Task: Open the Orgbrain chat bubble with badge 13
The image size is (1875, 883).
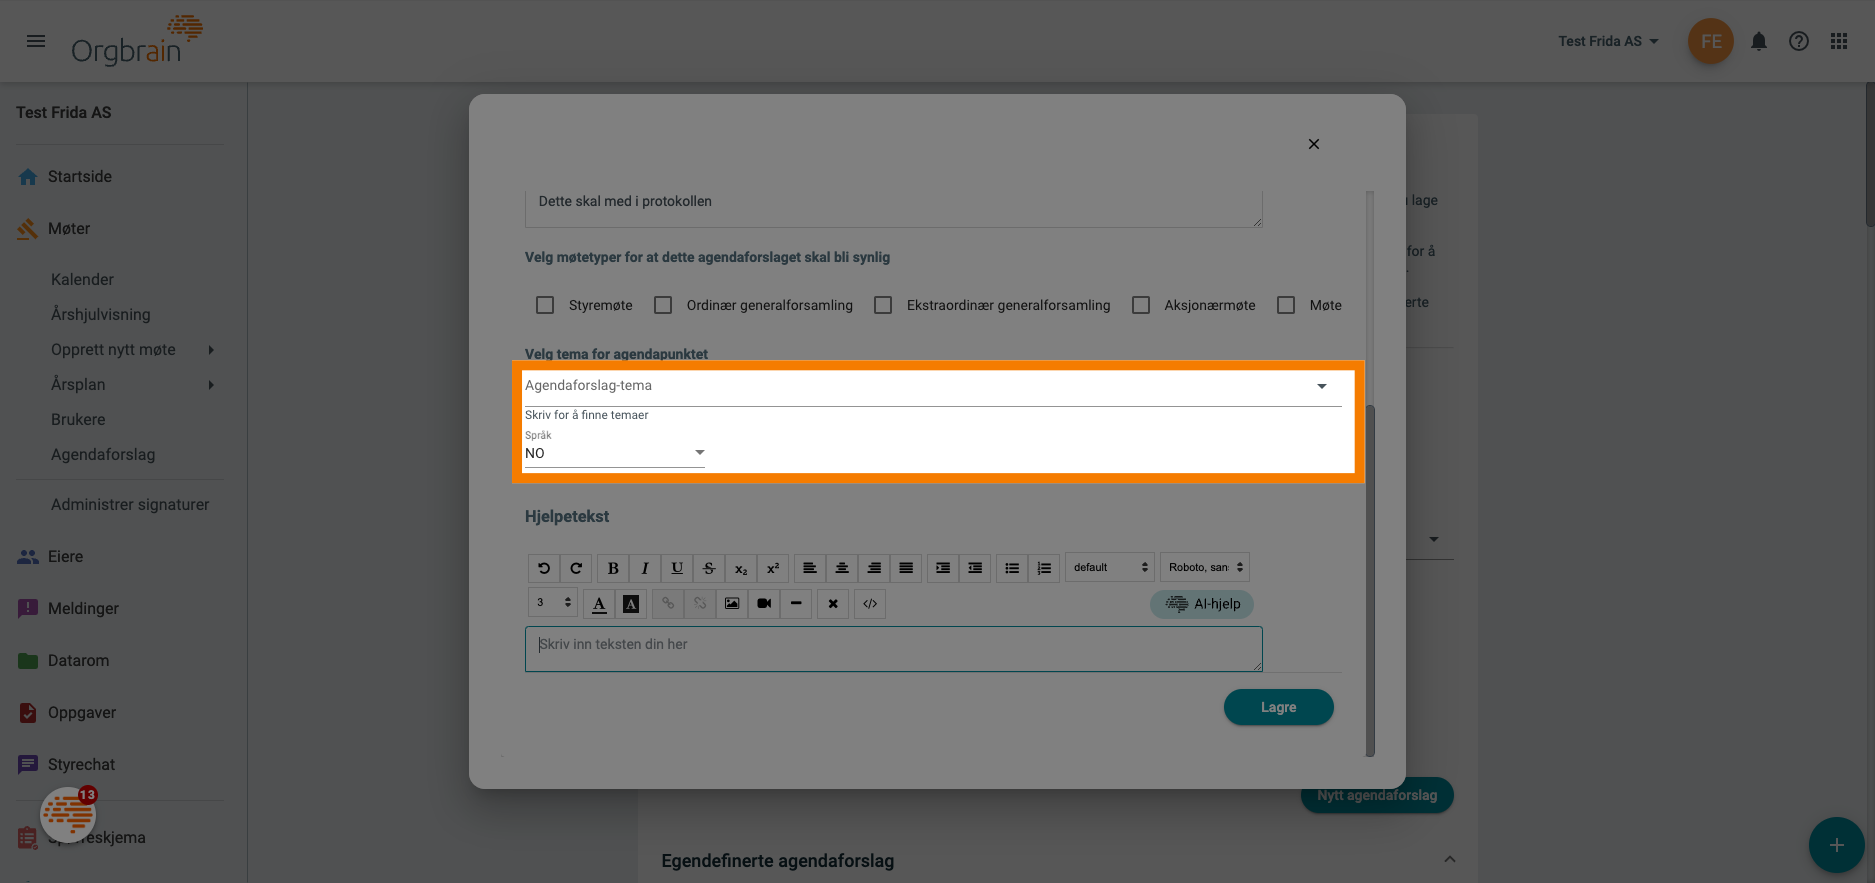Action: 68,815
